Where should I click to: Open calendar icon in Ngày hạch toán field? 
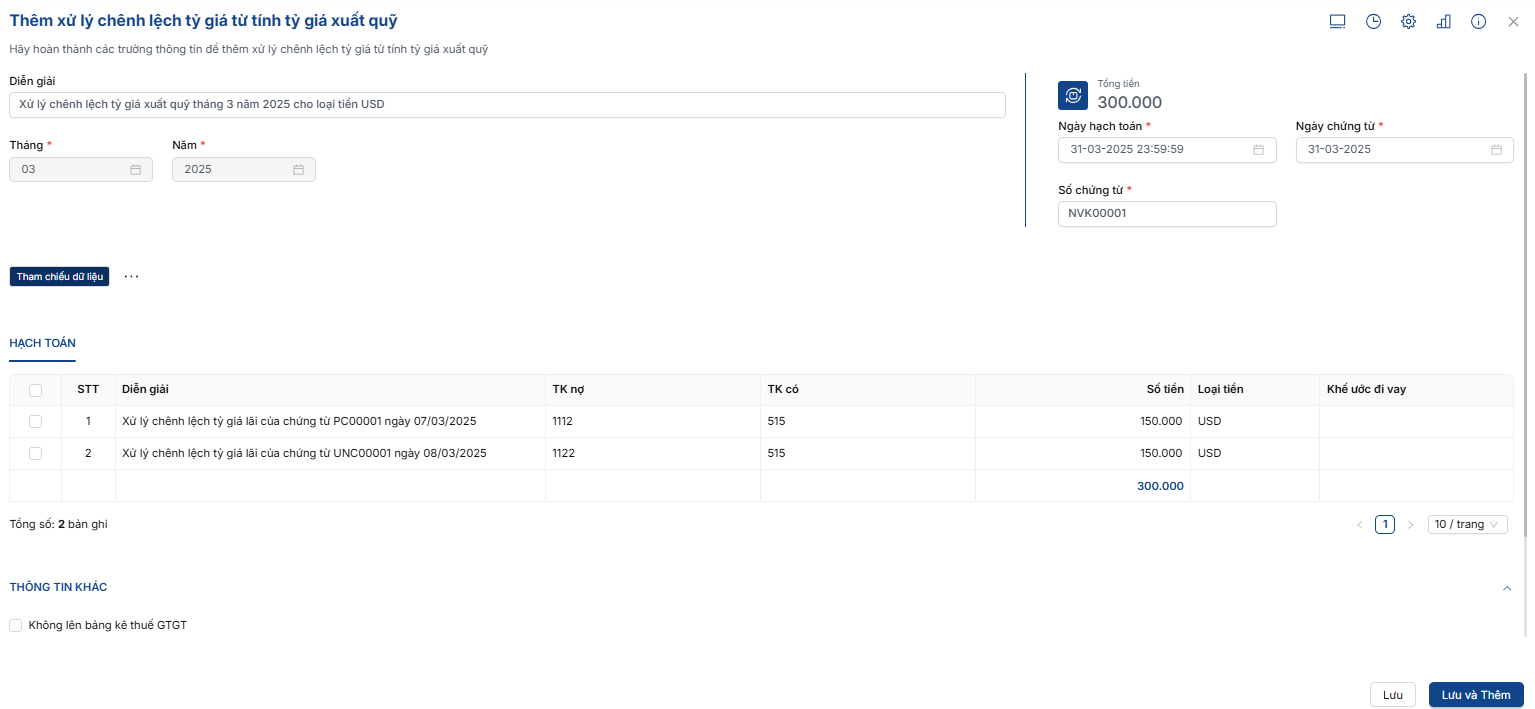coord(1258,150)
